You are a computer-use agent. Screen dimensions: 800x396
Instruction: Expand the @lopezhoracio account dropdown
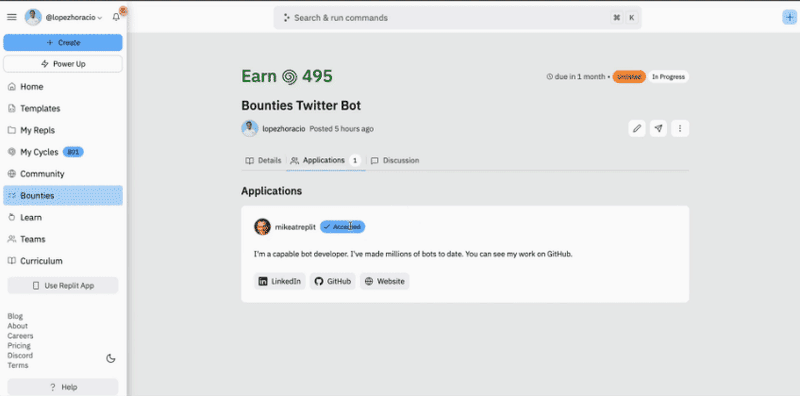74,17
